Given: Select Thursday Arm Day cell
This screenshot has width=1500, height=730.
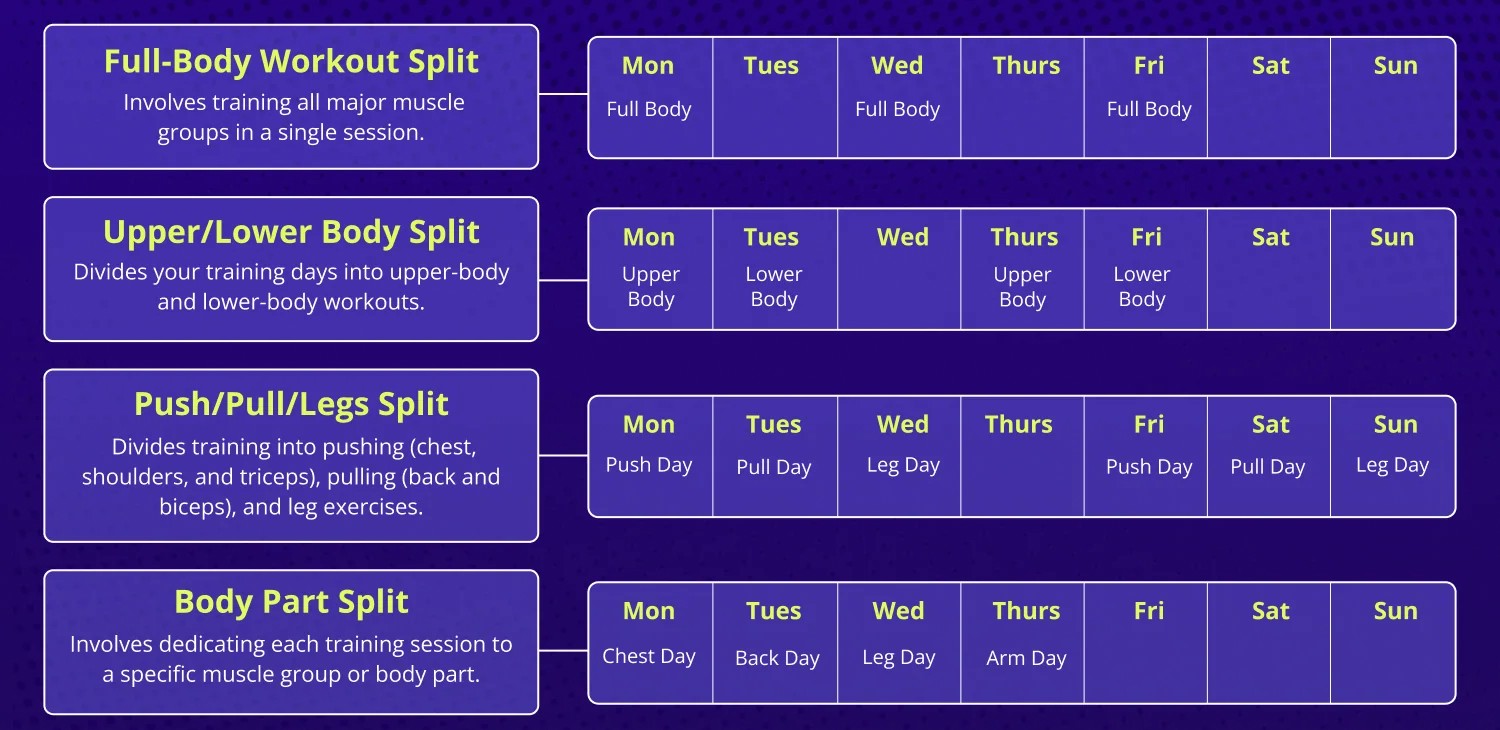Looking at the screenshot, I should point(1023,643).
